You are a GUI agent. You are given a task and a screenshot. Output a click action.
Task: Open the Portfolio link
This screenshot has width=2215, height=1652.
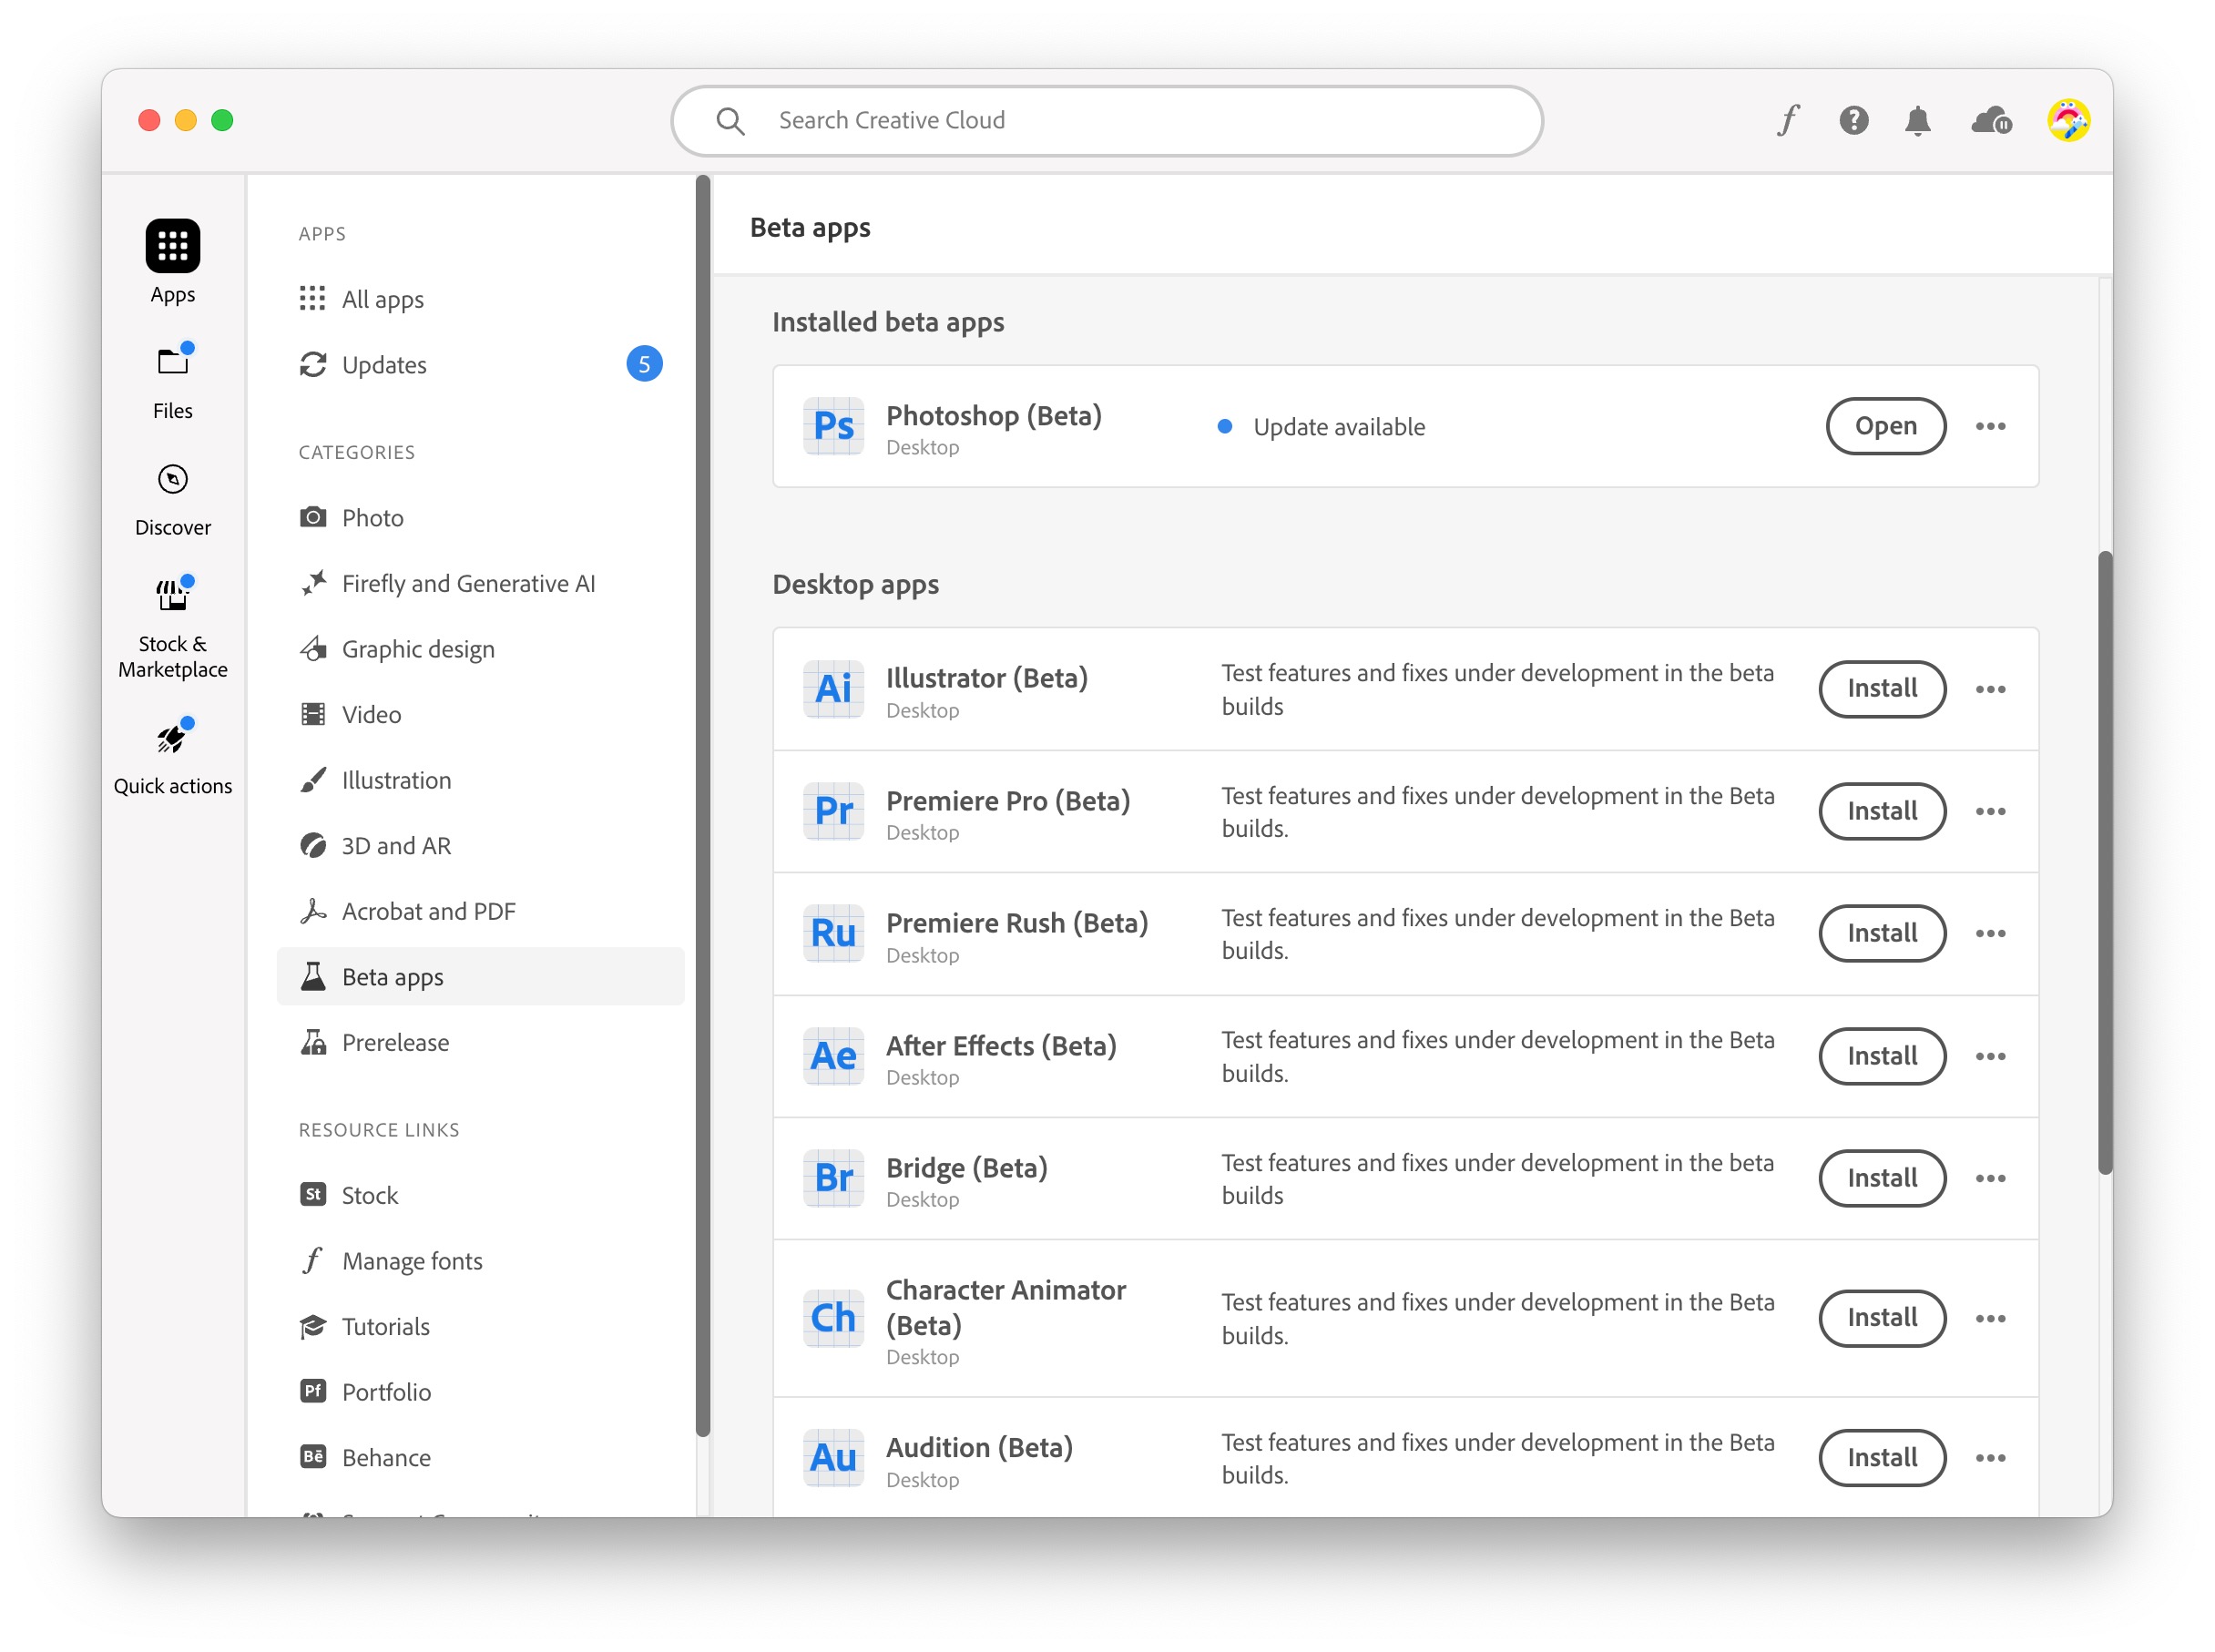pos(480,1392)
